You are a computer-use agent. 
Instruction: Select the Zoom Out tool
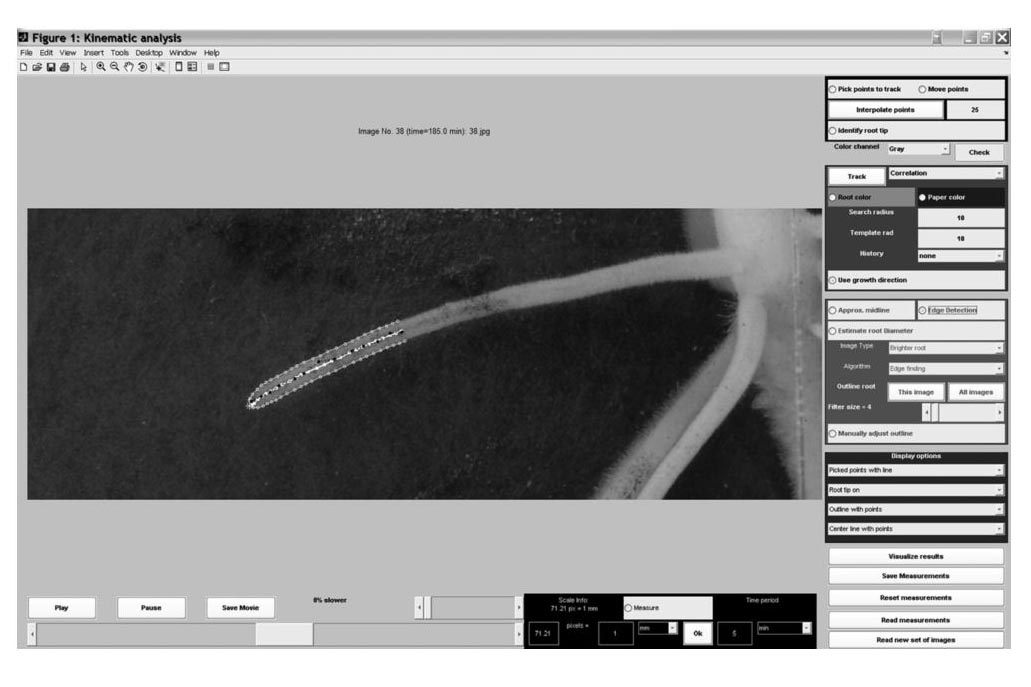point(115,67)
